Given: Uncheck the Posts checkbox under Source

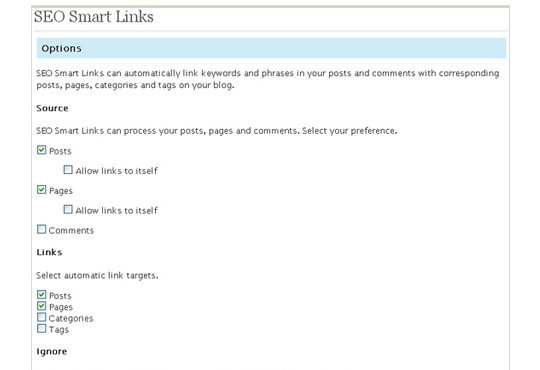Looking at the screenshot, I should pos(41,150).
